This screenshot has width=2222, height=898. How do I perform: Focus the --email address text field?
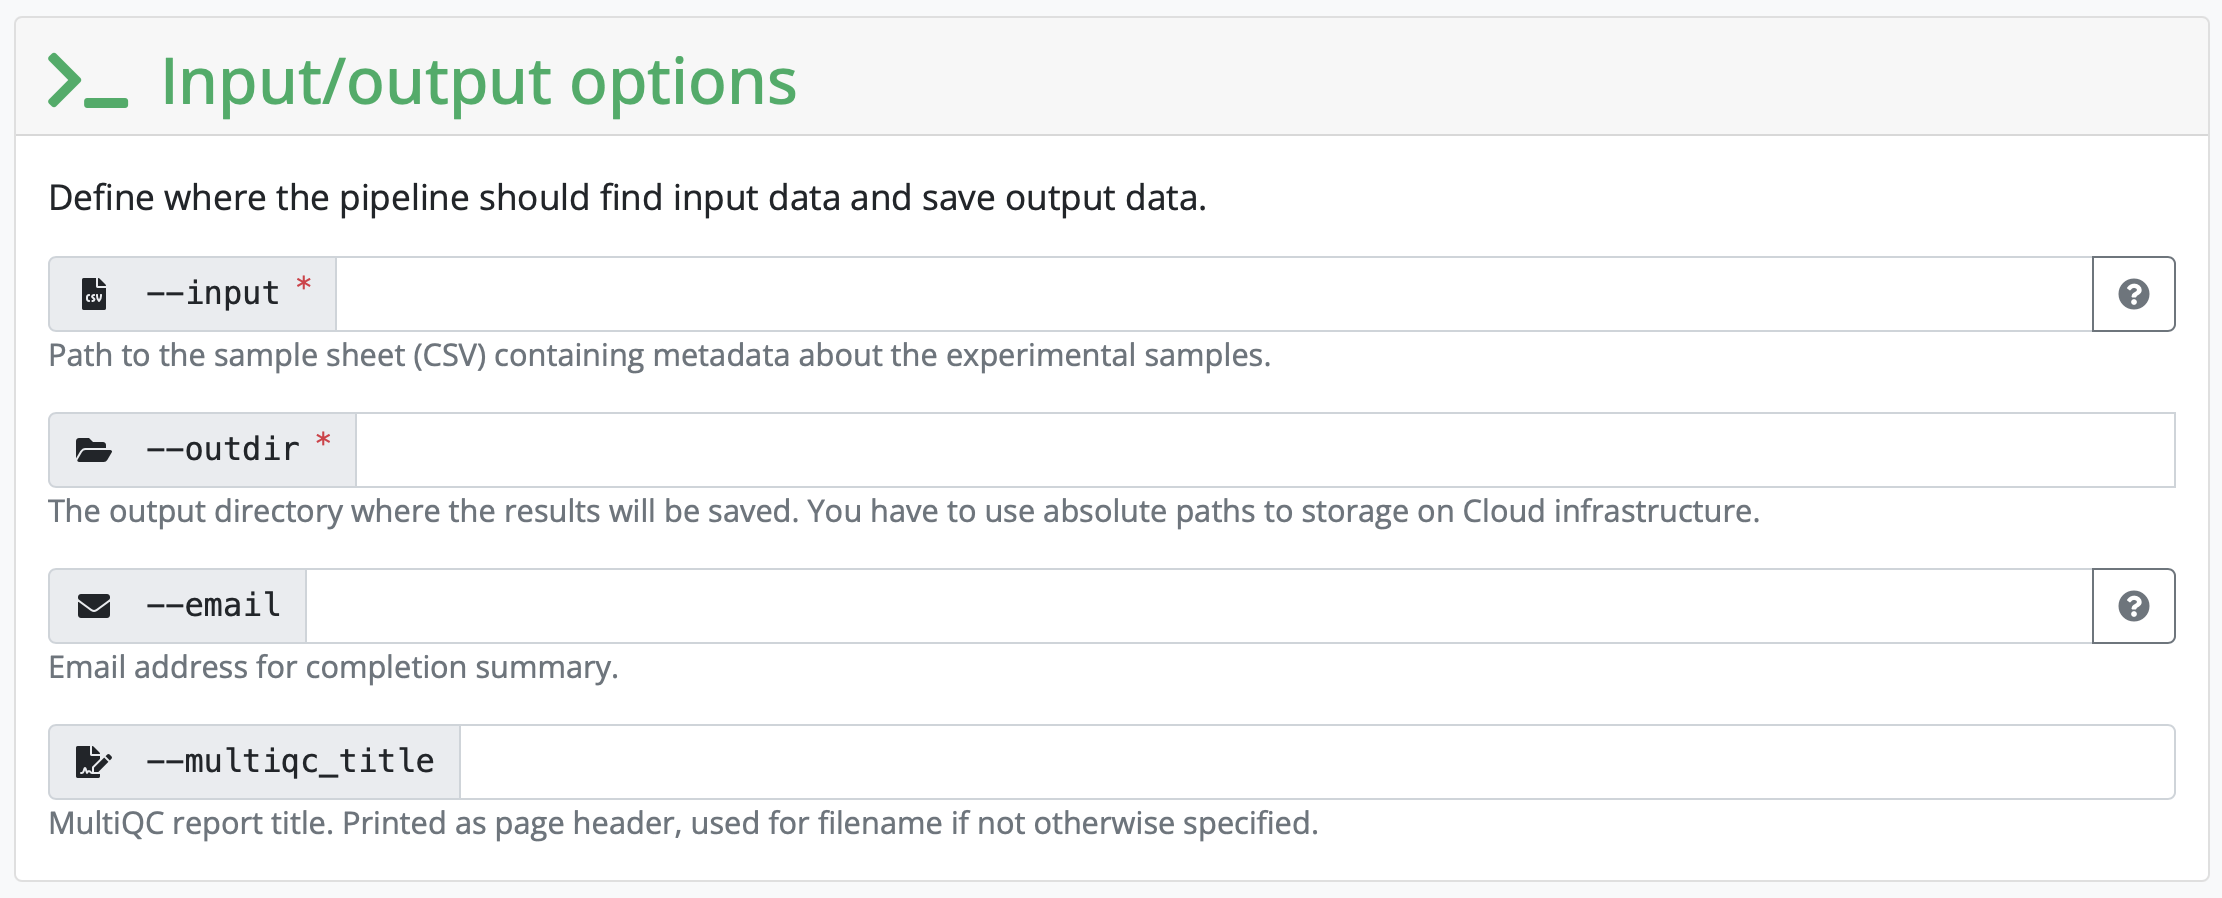(x=1198, y=606)
